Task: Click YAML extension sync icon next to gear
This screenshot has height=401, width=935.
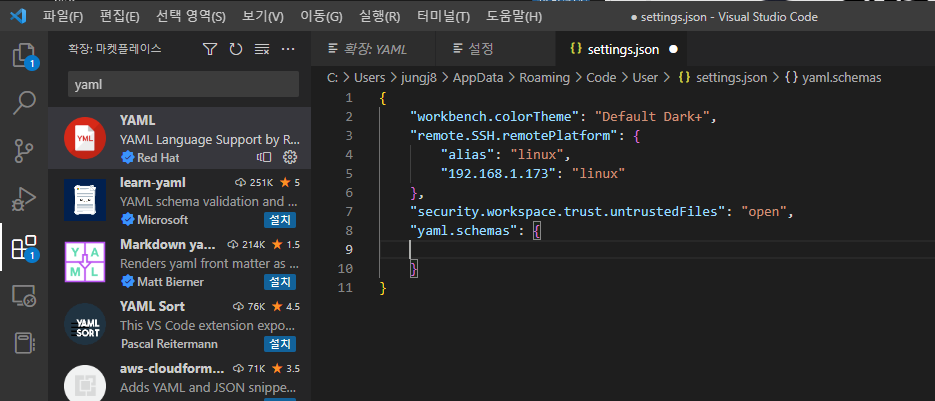Action: 264,157
